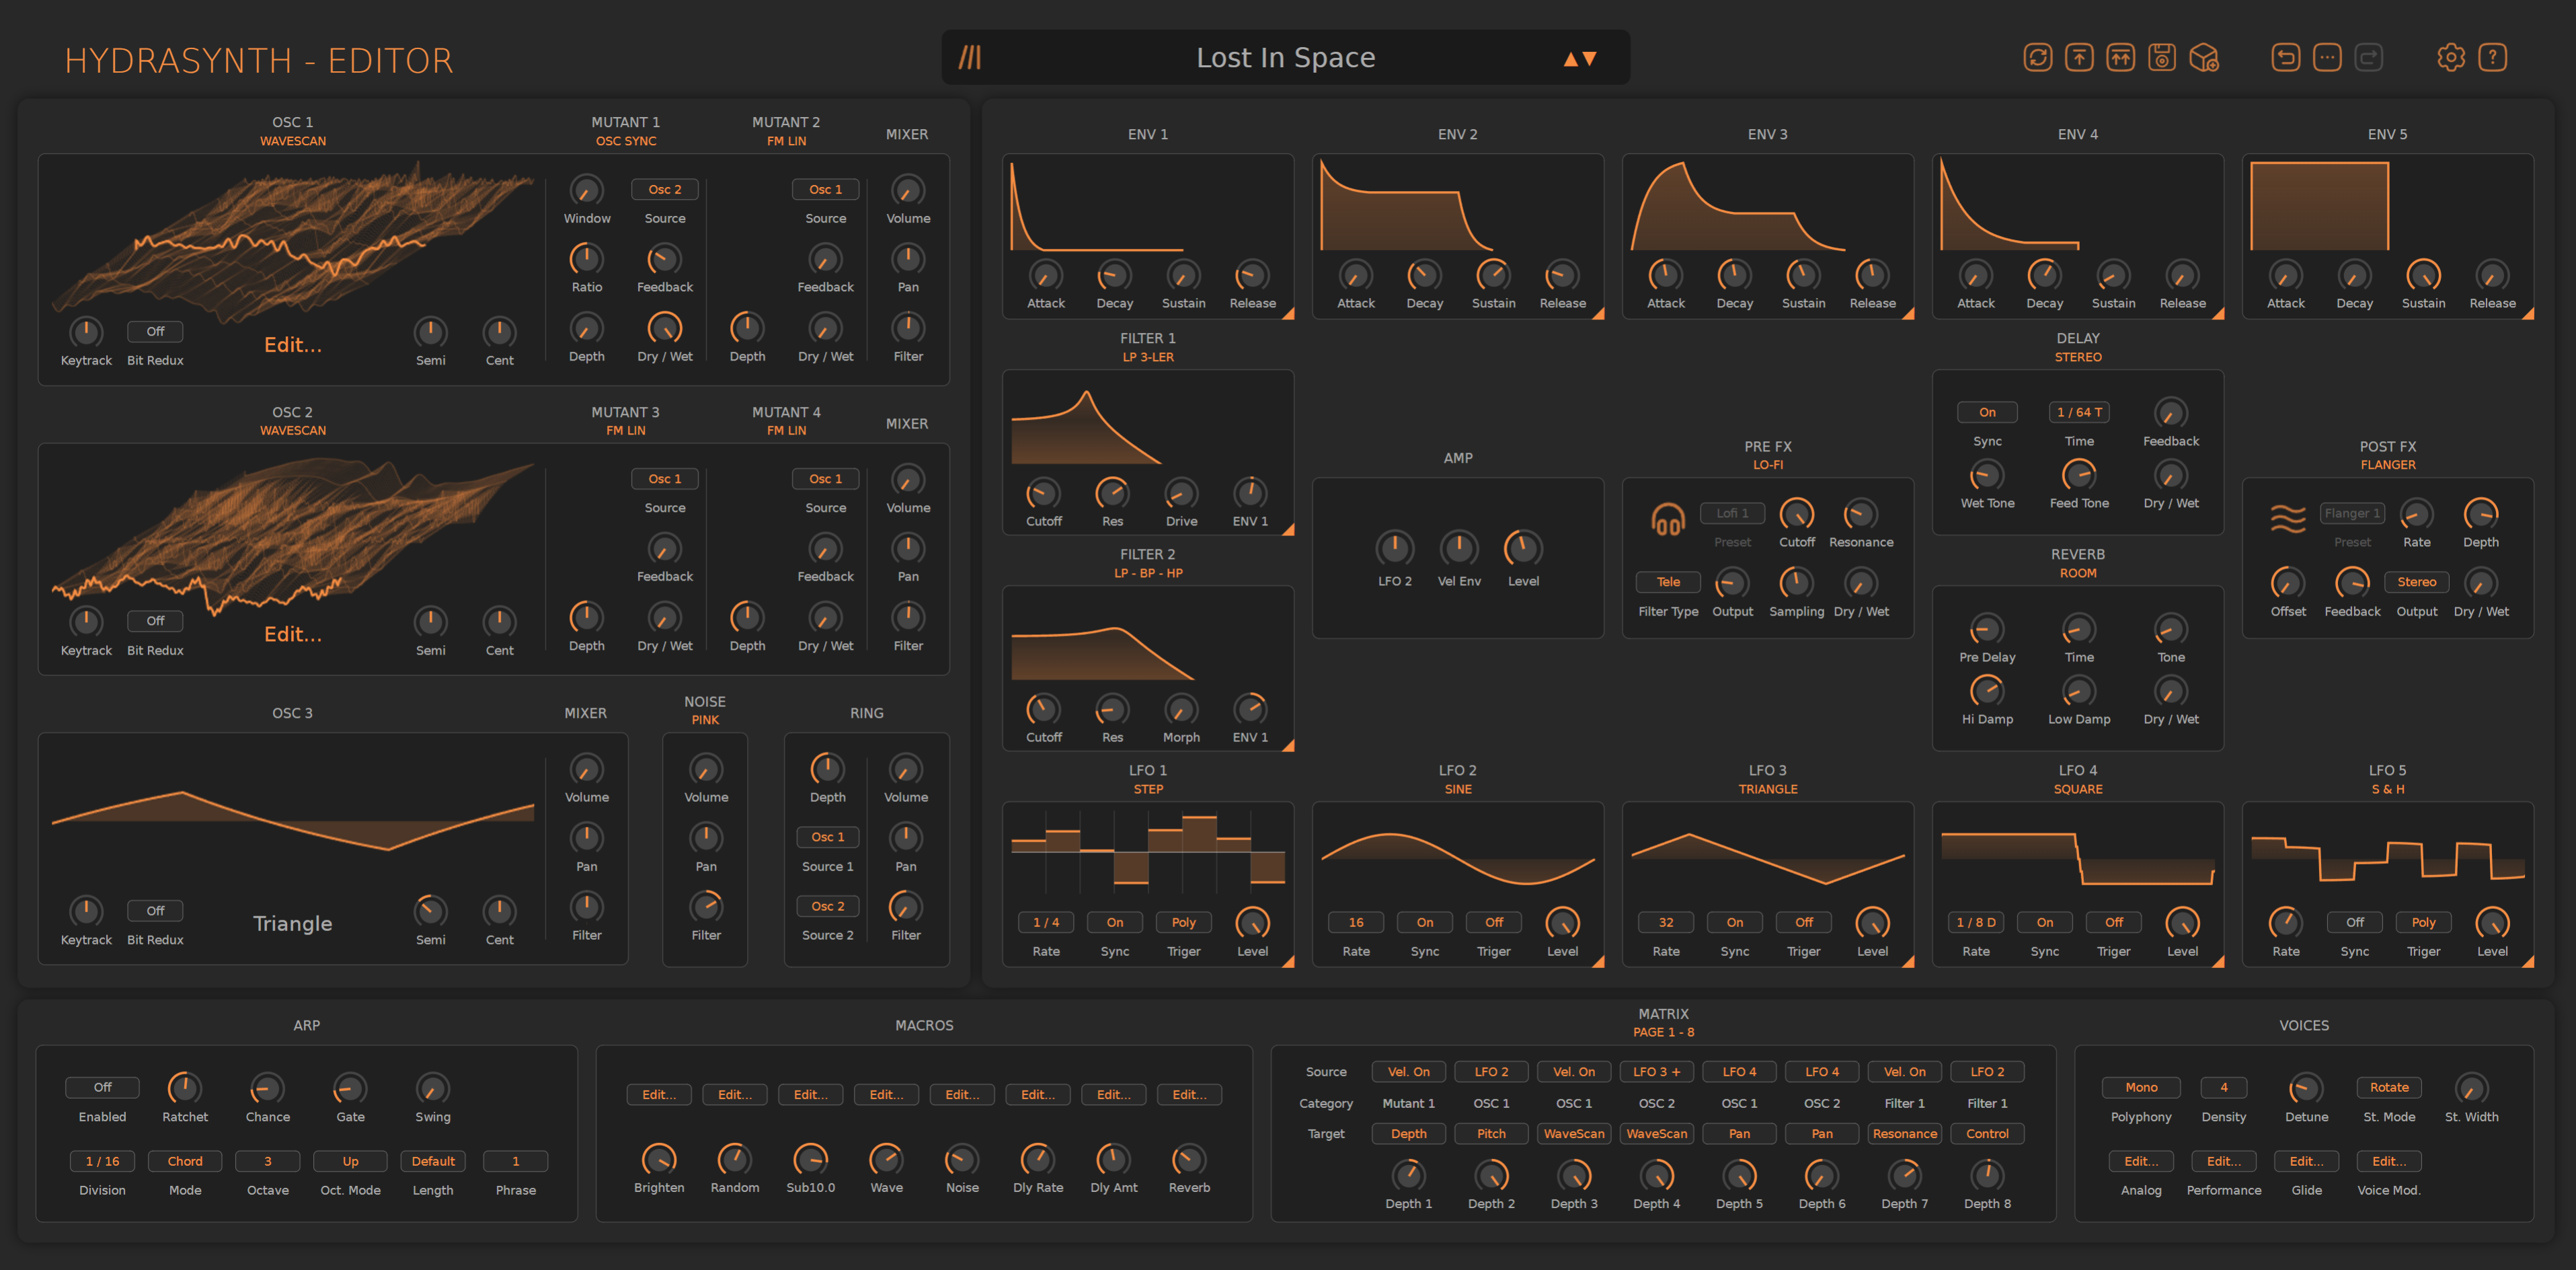
Task: Click Delay Time 1 / 64 T field
Action: tap(2079, 412)
